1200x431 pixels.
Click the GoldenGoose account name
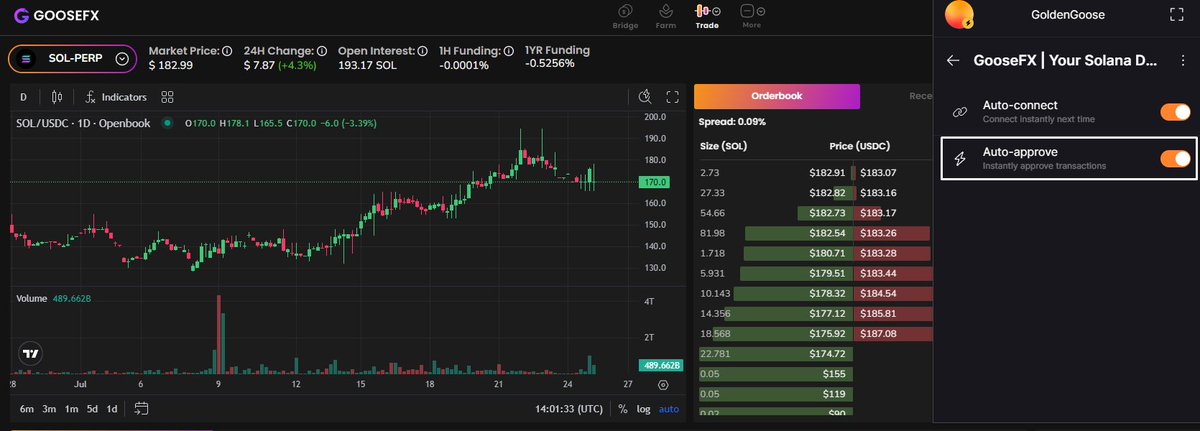coord(1069,15)
